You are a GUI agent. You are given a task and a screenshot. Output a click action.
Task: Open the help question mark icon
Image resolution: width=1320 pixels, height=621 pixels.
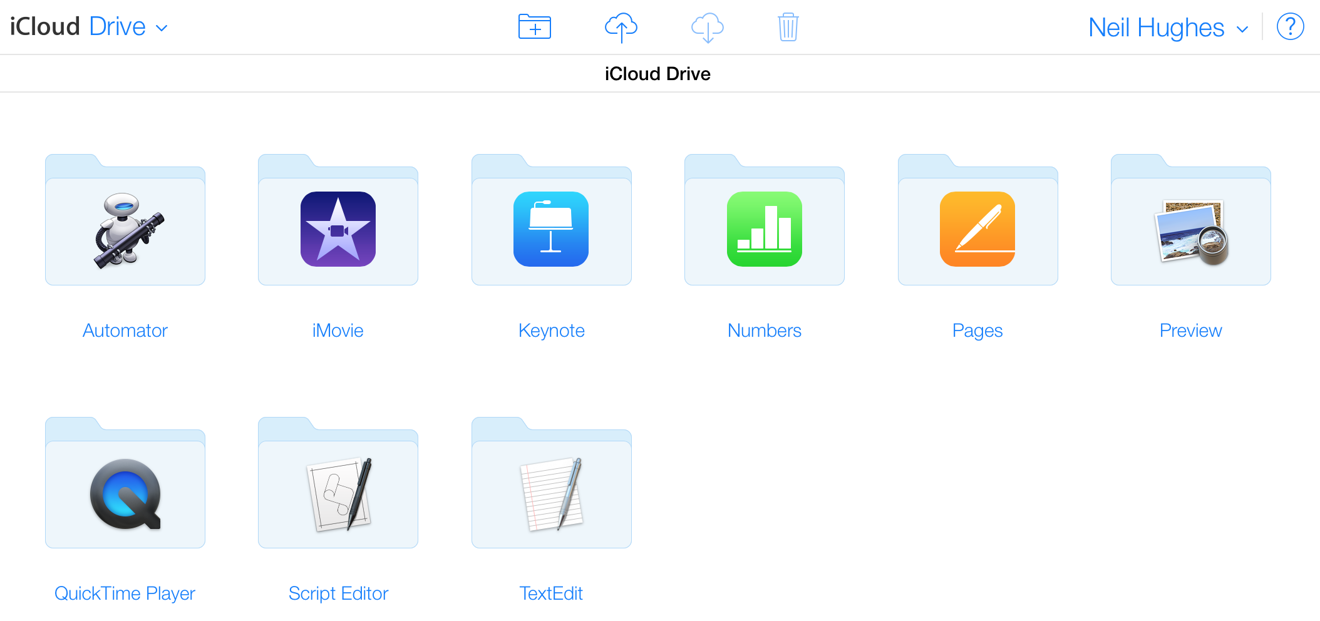click(1290, 27)
